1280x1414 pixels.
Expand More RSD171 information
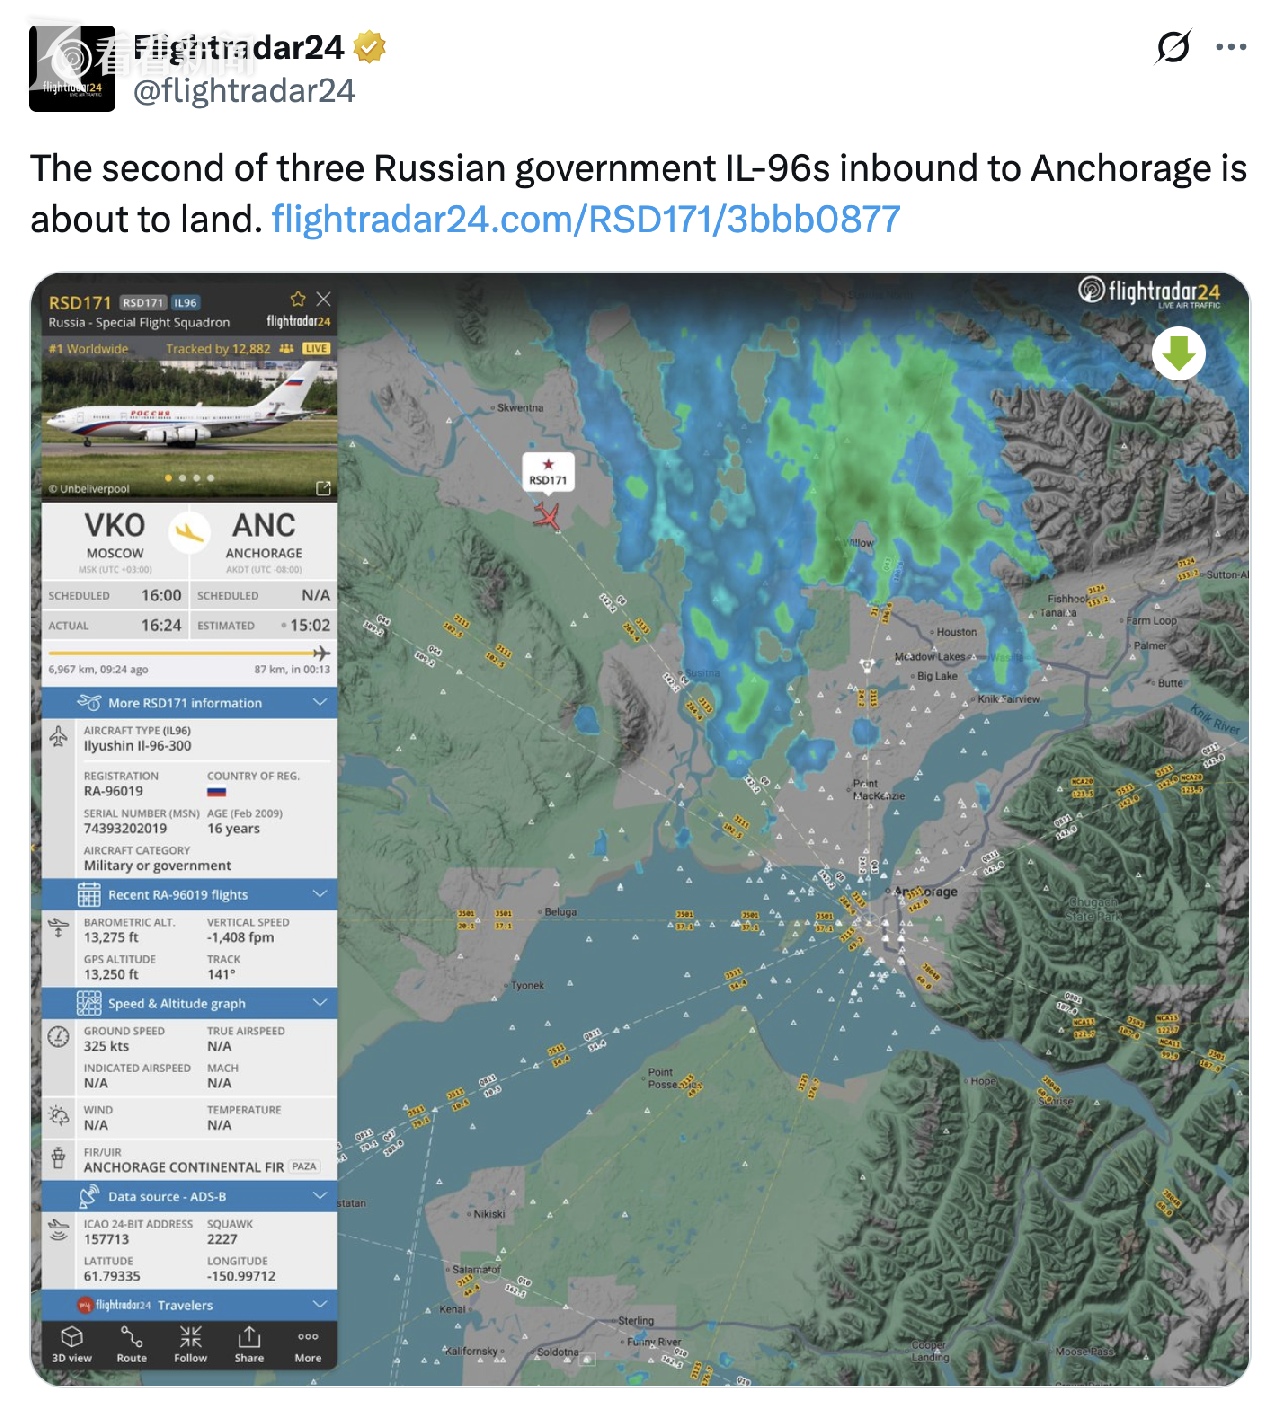tap(189, 703)
